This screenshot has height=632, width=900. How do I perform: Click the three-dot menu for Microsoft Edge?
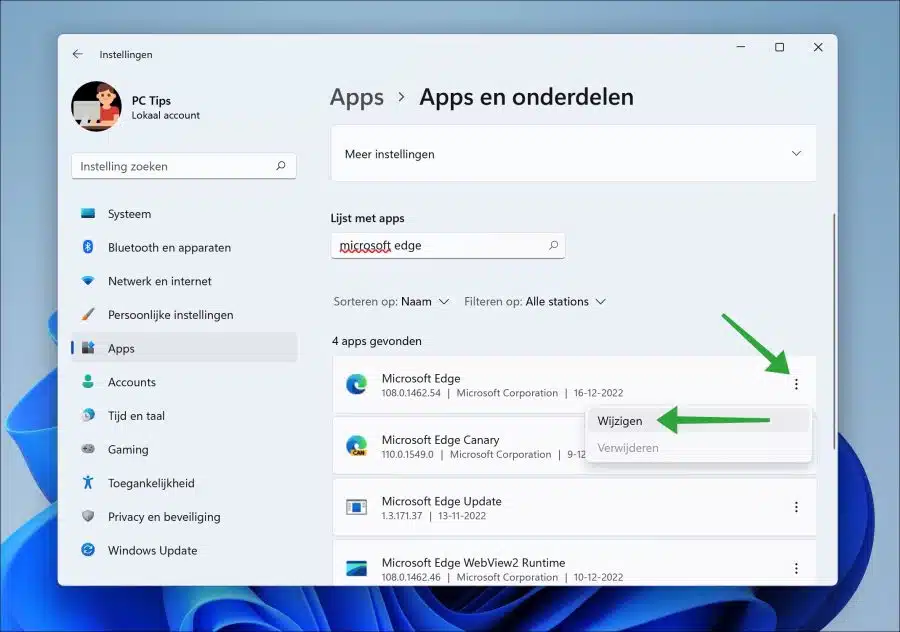pos(796,384)
